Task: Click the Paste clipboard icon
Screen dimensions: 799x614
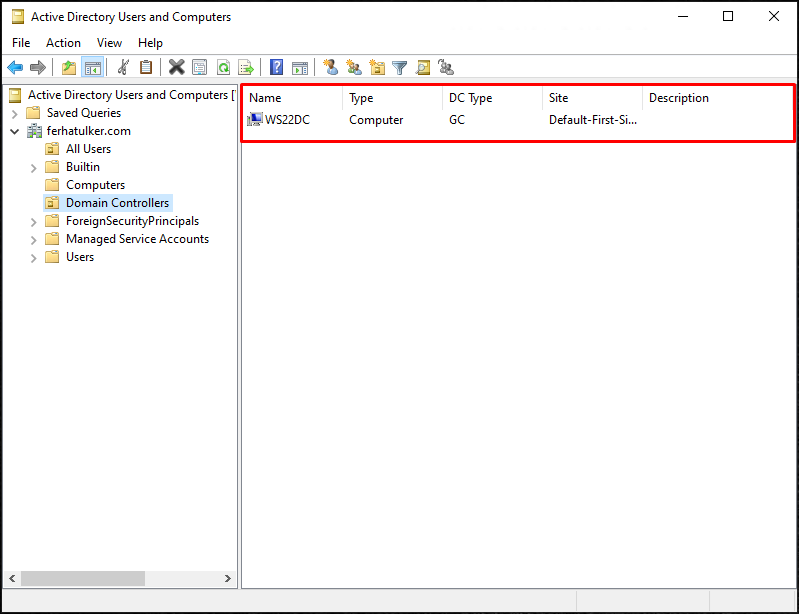Action: tap(146, 67)
